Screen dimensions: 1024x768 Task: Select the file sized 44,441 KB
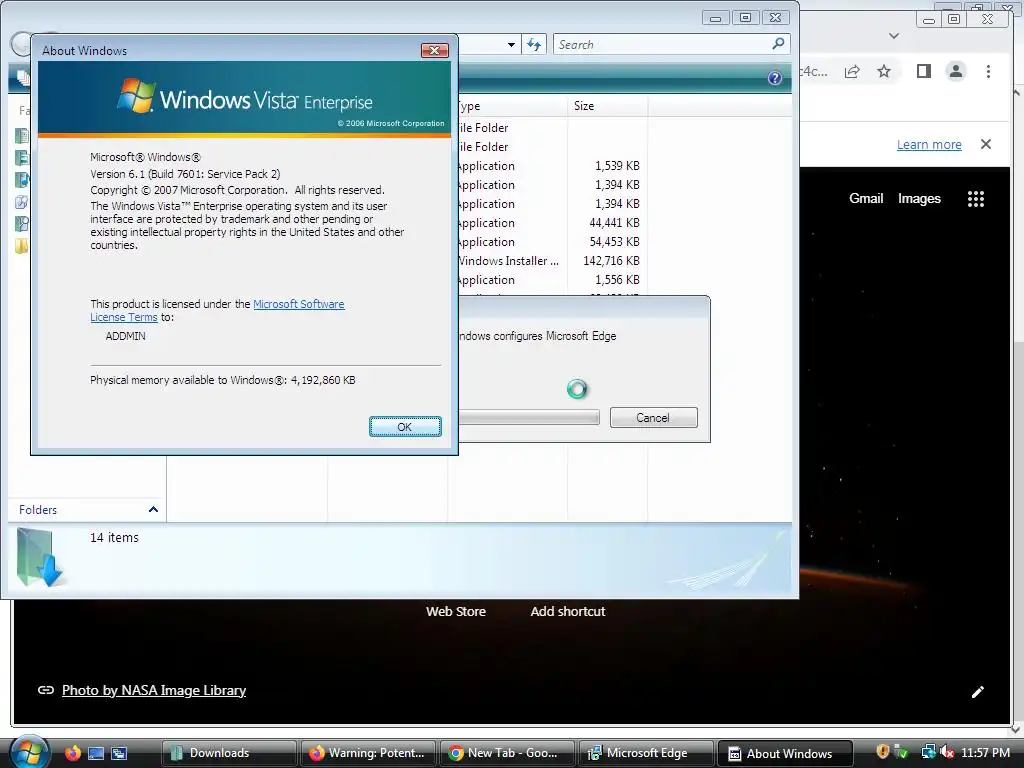point(614,223)
